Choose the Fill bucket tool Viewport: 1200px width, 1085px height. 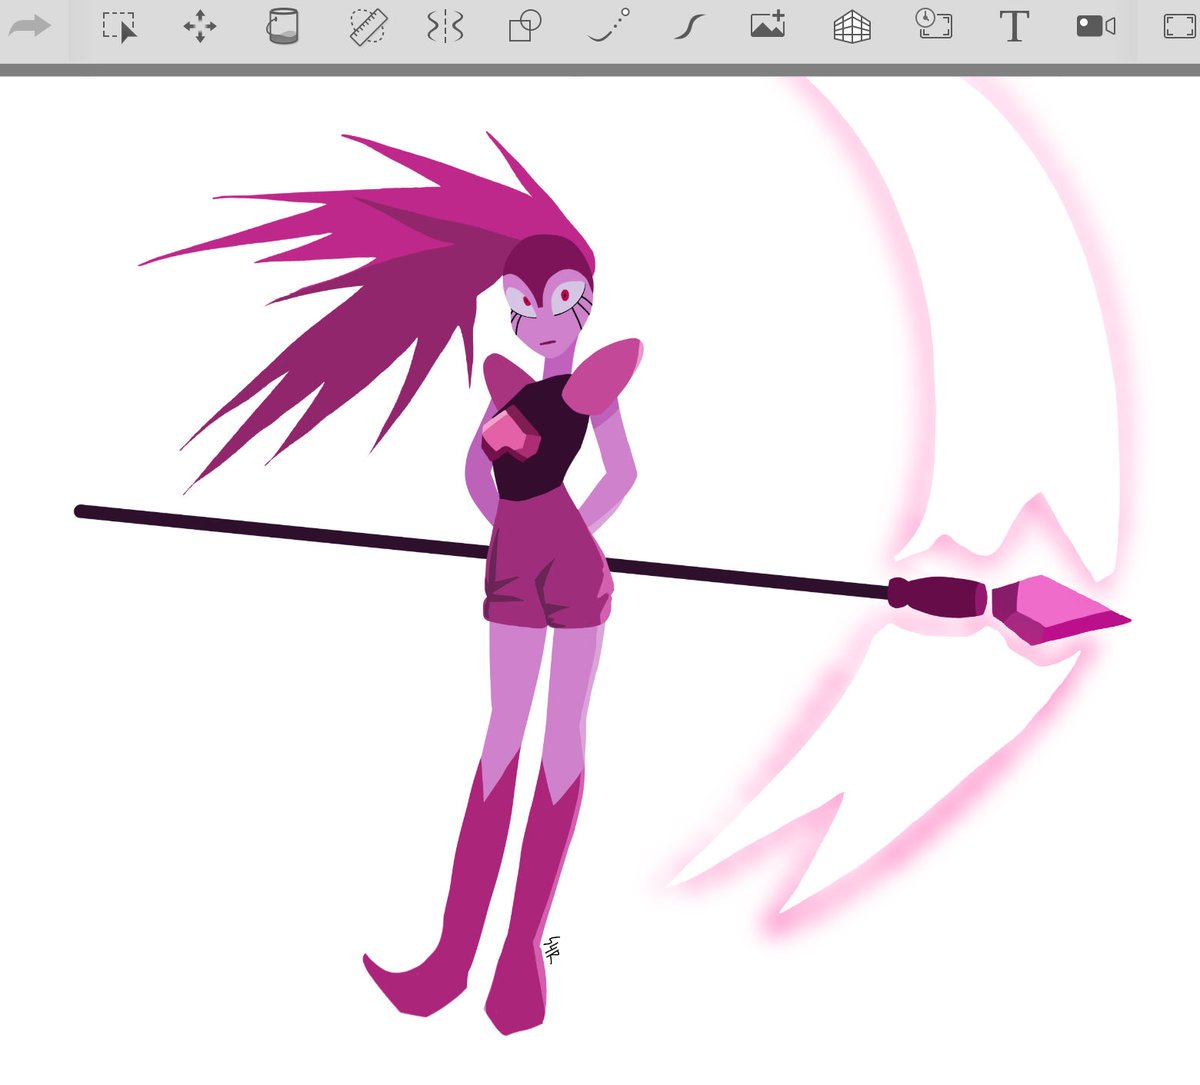pyautogui.click(x=283, y=26)
